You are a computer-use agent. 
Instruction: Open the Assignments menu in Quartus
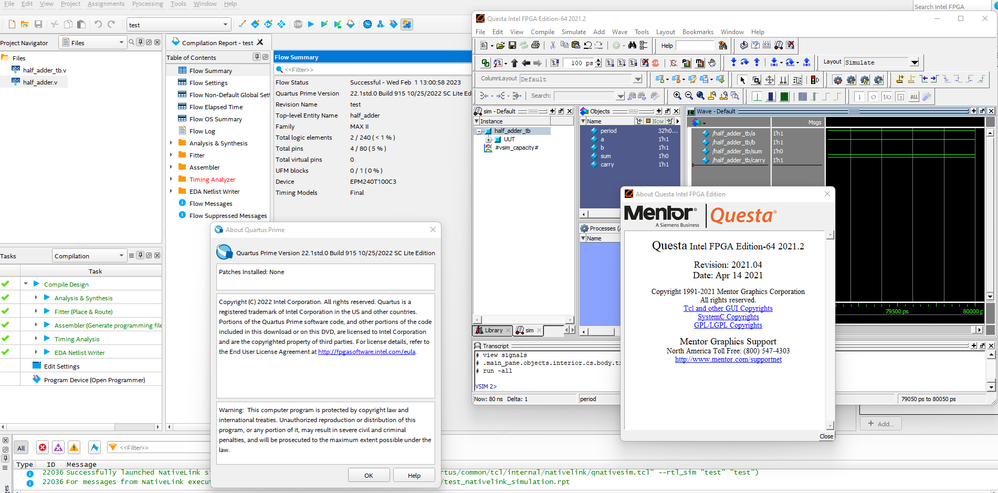coord(106,4)
